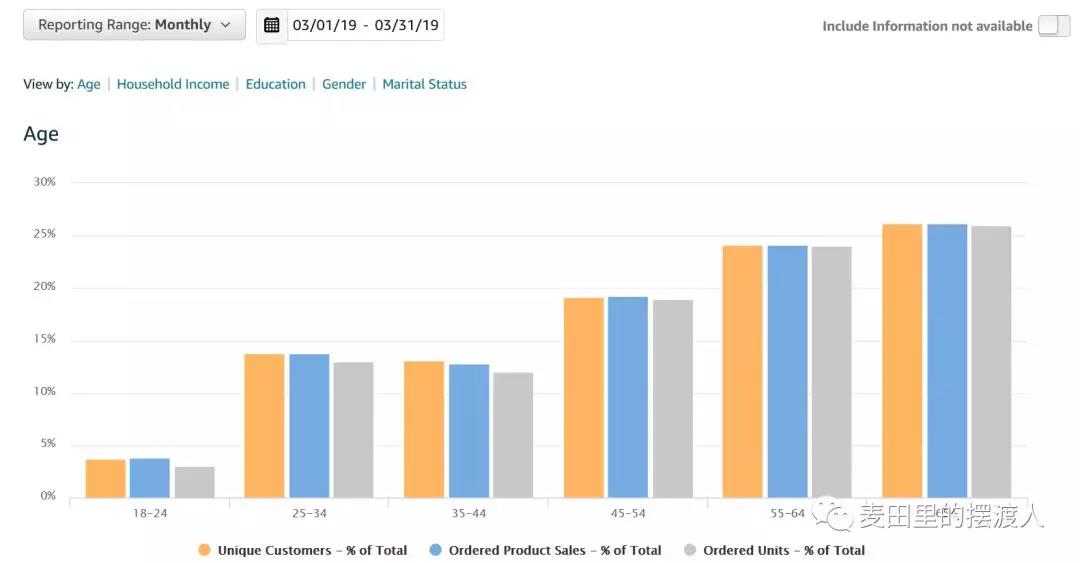The height and width of the screenshot is (563, 1080).
Task: Click the gray Ordered Units legend dot
Action: 690,550
